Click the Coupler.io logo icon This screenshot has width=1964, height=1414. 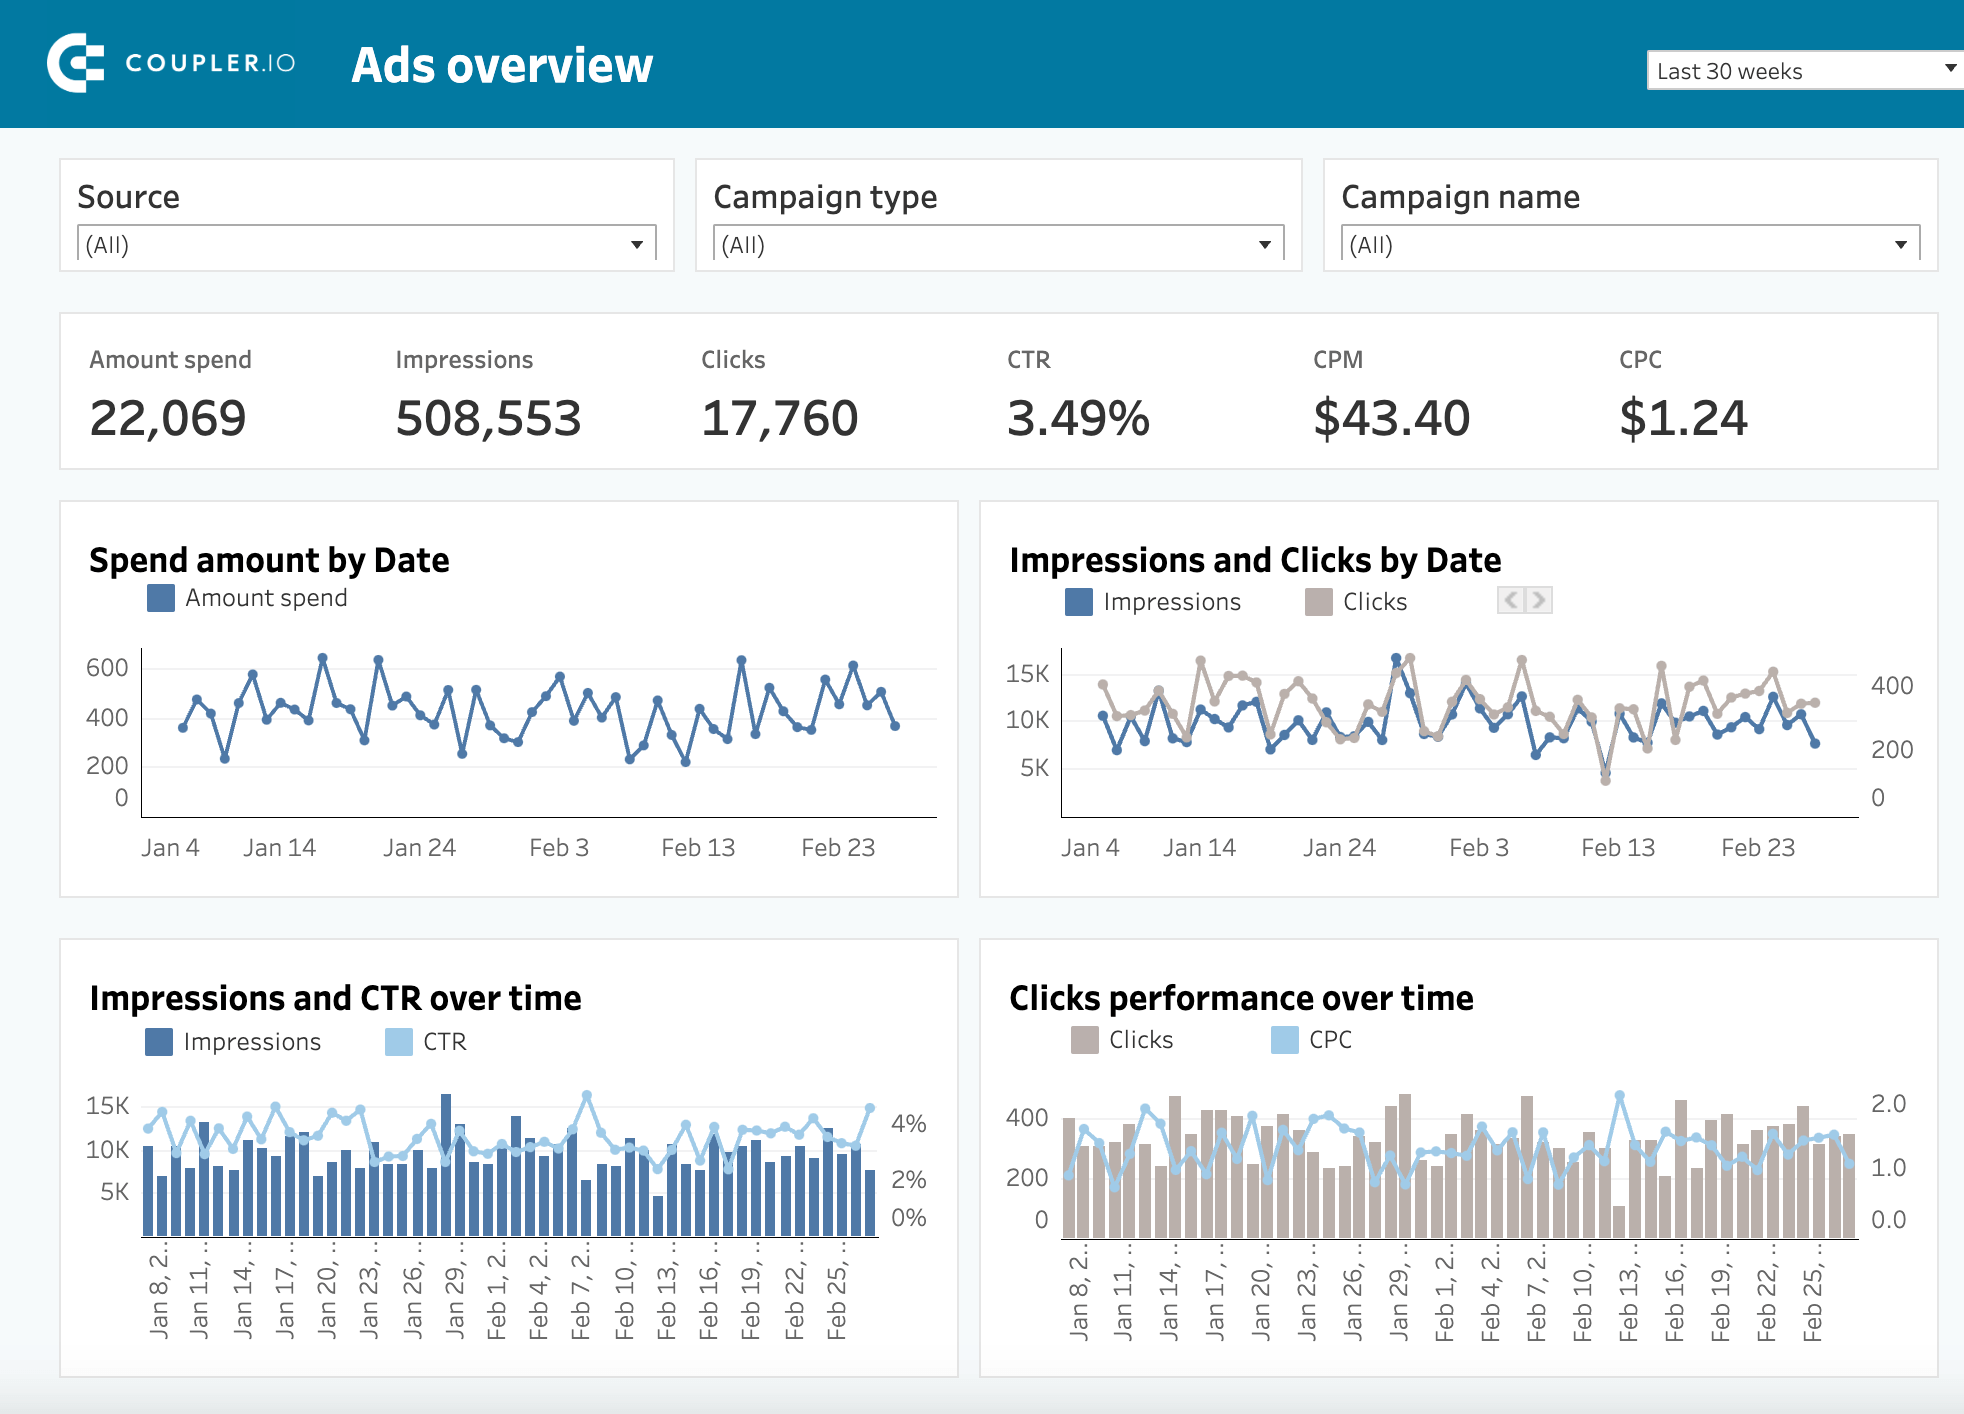click(76, 63)
